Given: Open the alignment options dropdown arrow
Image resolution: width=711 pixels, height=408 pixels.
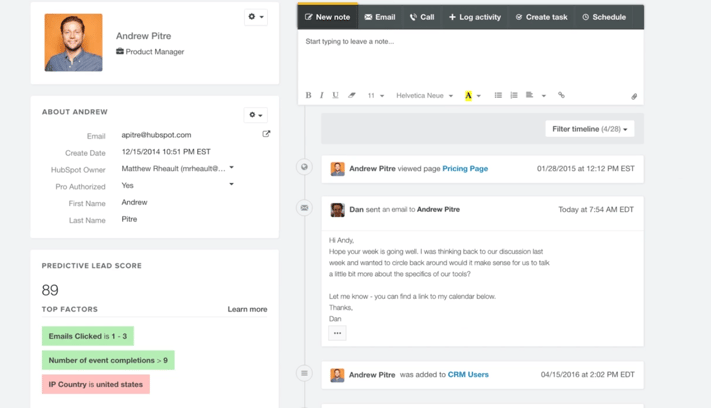Looking at the screenshot, I should coord(544,96).
